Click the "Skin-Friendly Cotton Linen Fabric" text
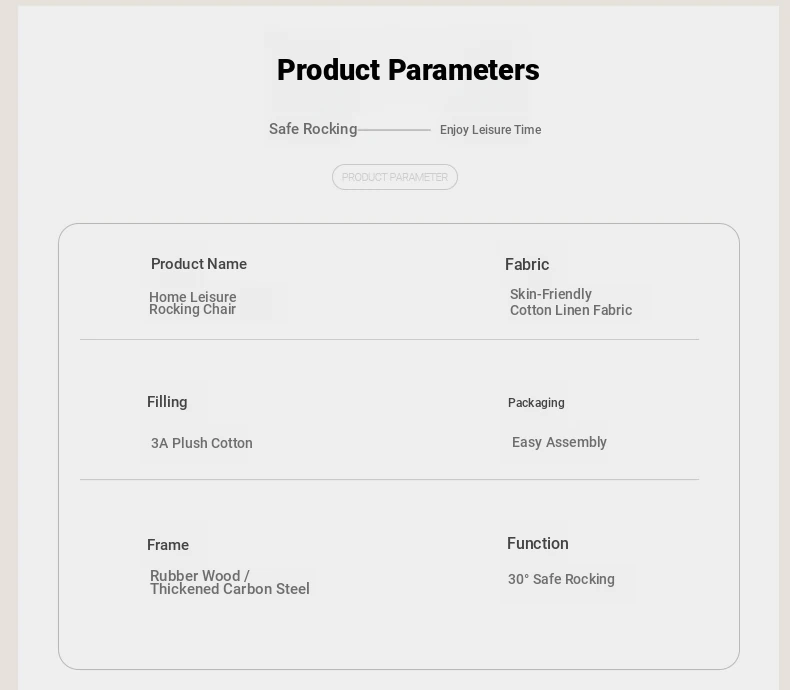Screen dimensions: 790x690 click(x=571, y=302)
